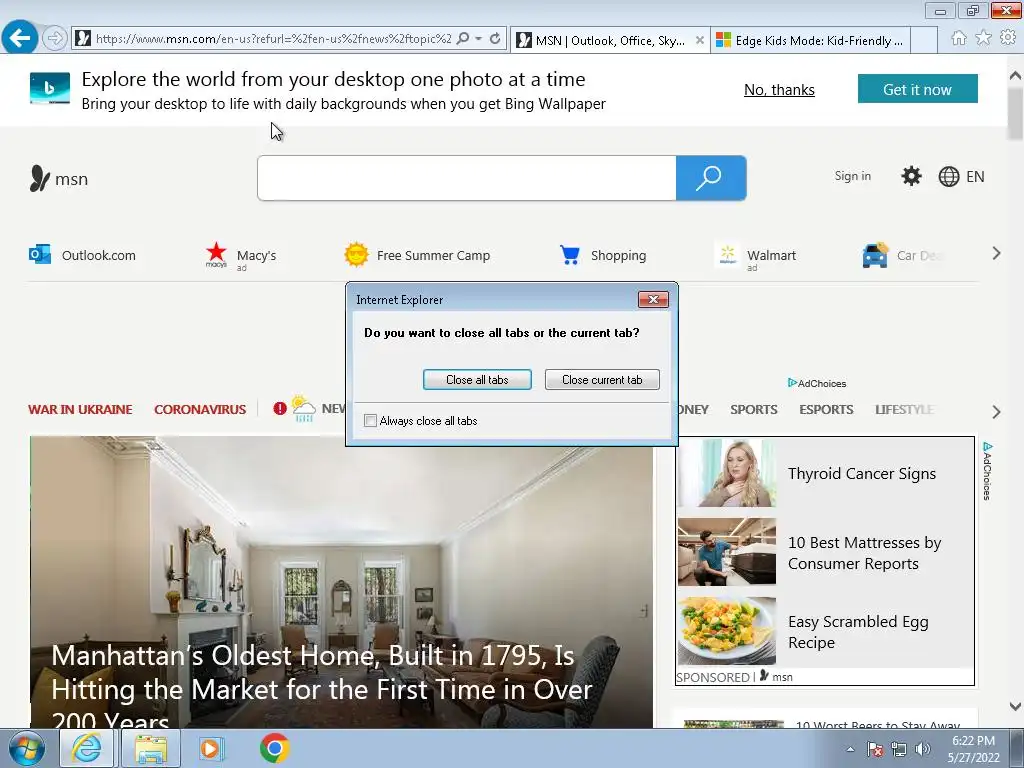Open MSN settings gear icon

click(x=911, y=176)
